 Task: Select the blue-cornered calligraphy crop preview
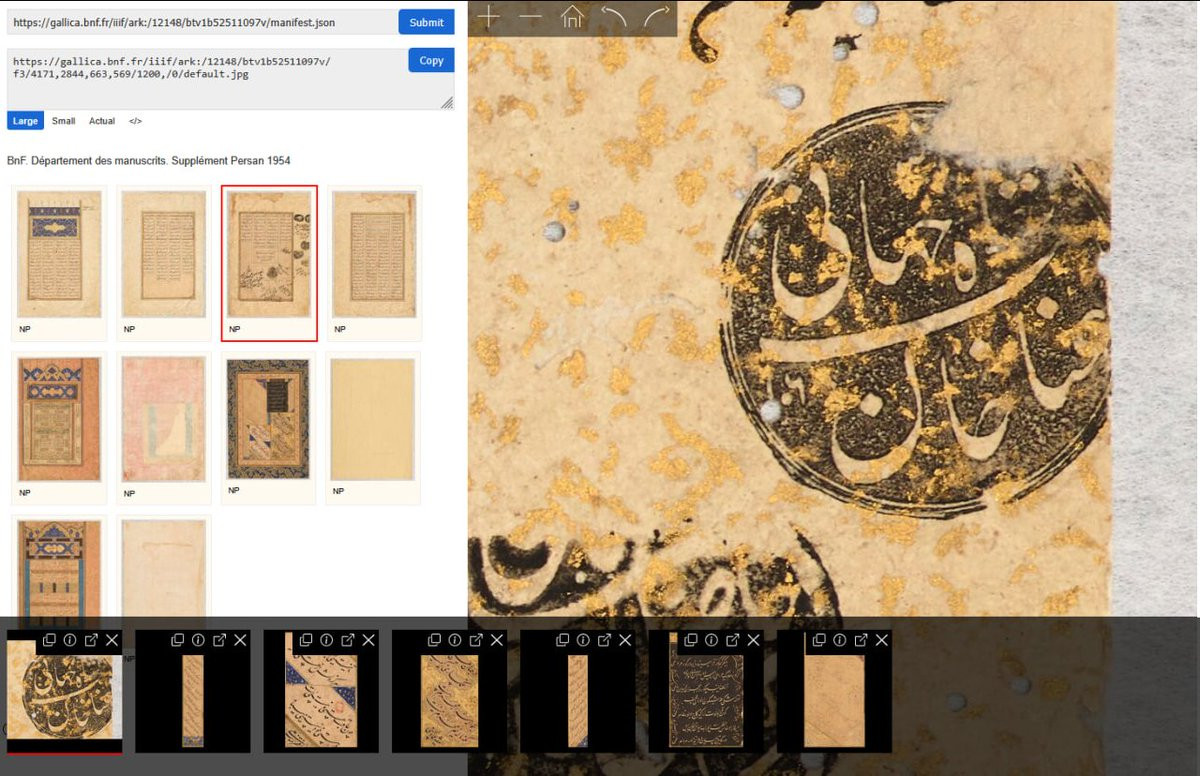click(x=321, y=700)
